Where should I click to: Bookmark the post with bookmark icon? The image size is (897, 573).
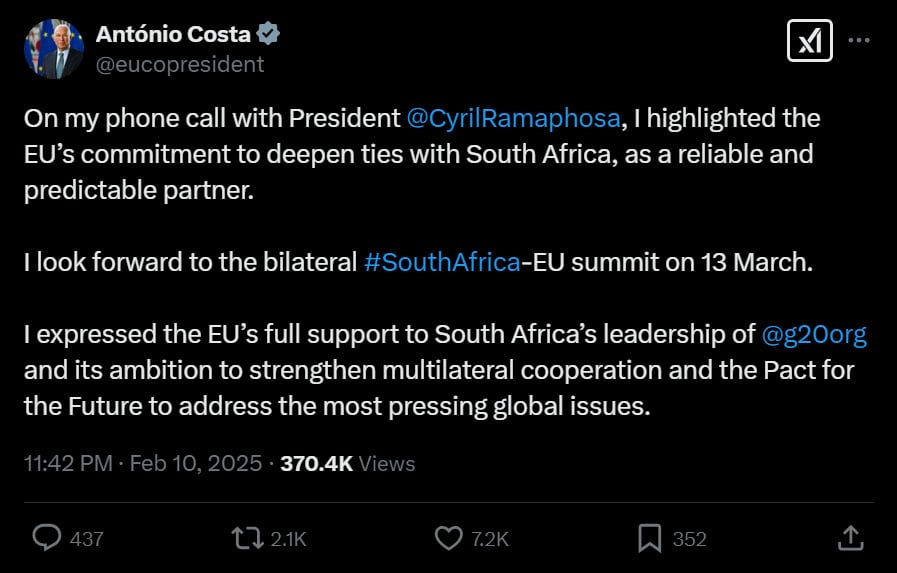pyautogui.click(x=649, y=539)
